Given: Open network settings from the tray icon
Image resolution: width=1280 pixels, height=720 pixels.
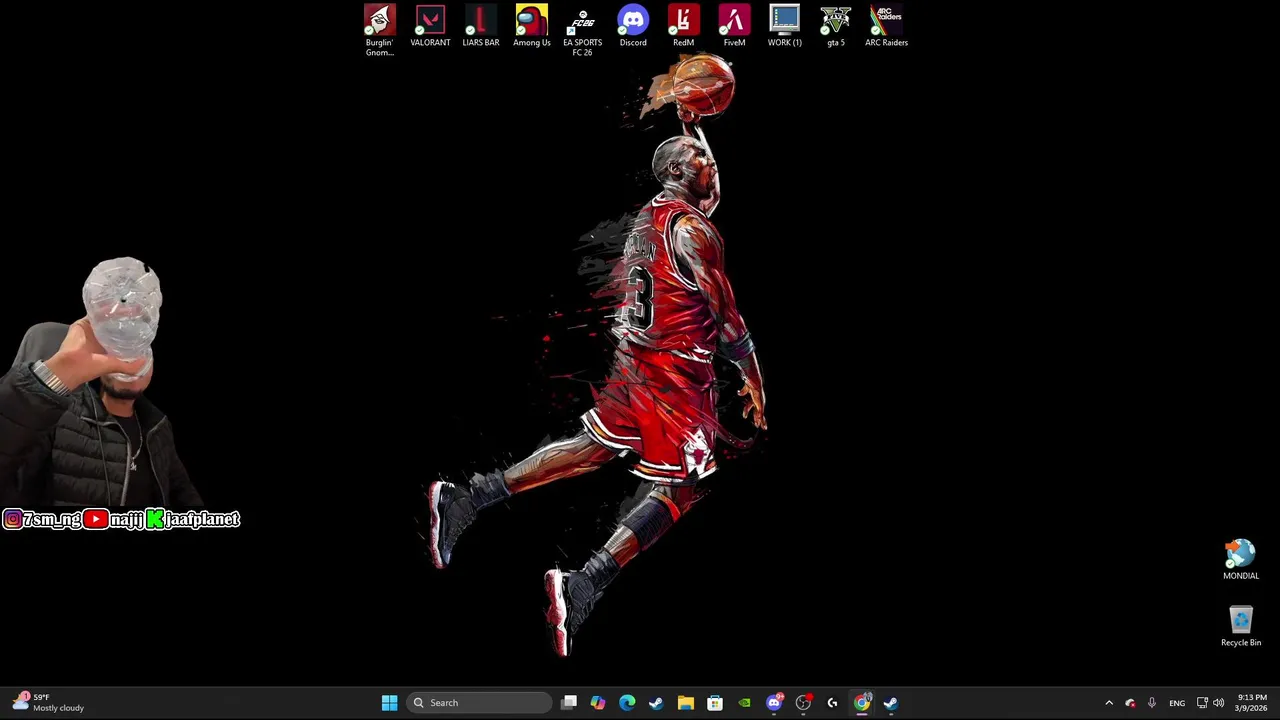Looking at the screenshot, I should coord(1202,703).
